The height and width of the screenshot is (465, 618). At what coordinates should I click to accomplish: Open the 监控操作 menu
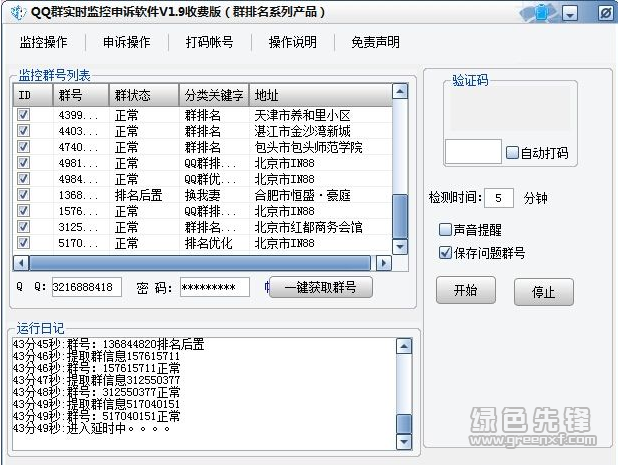pos(44,42)
